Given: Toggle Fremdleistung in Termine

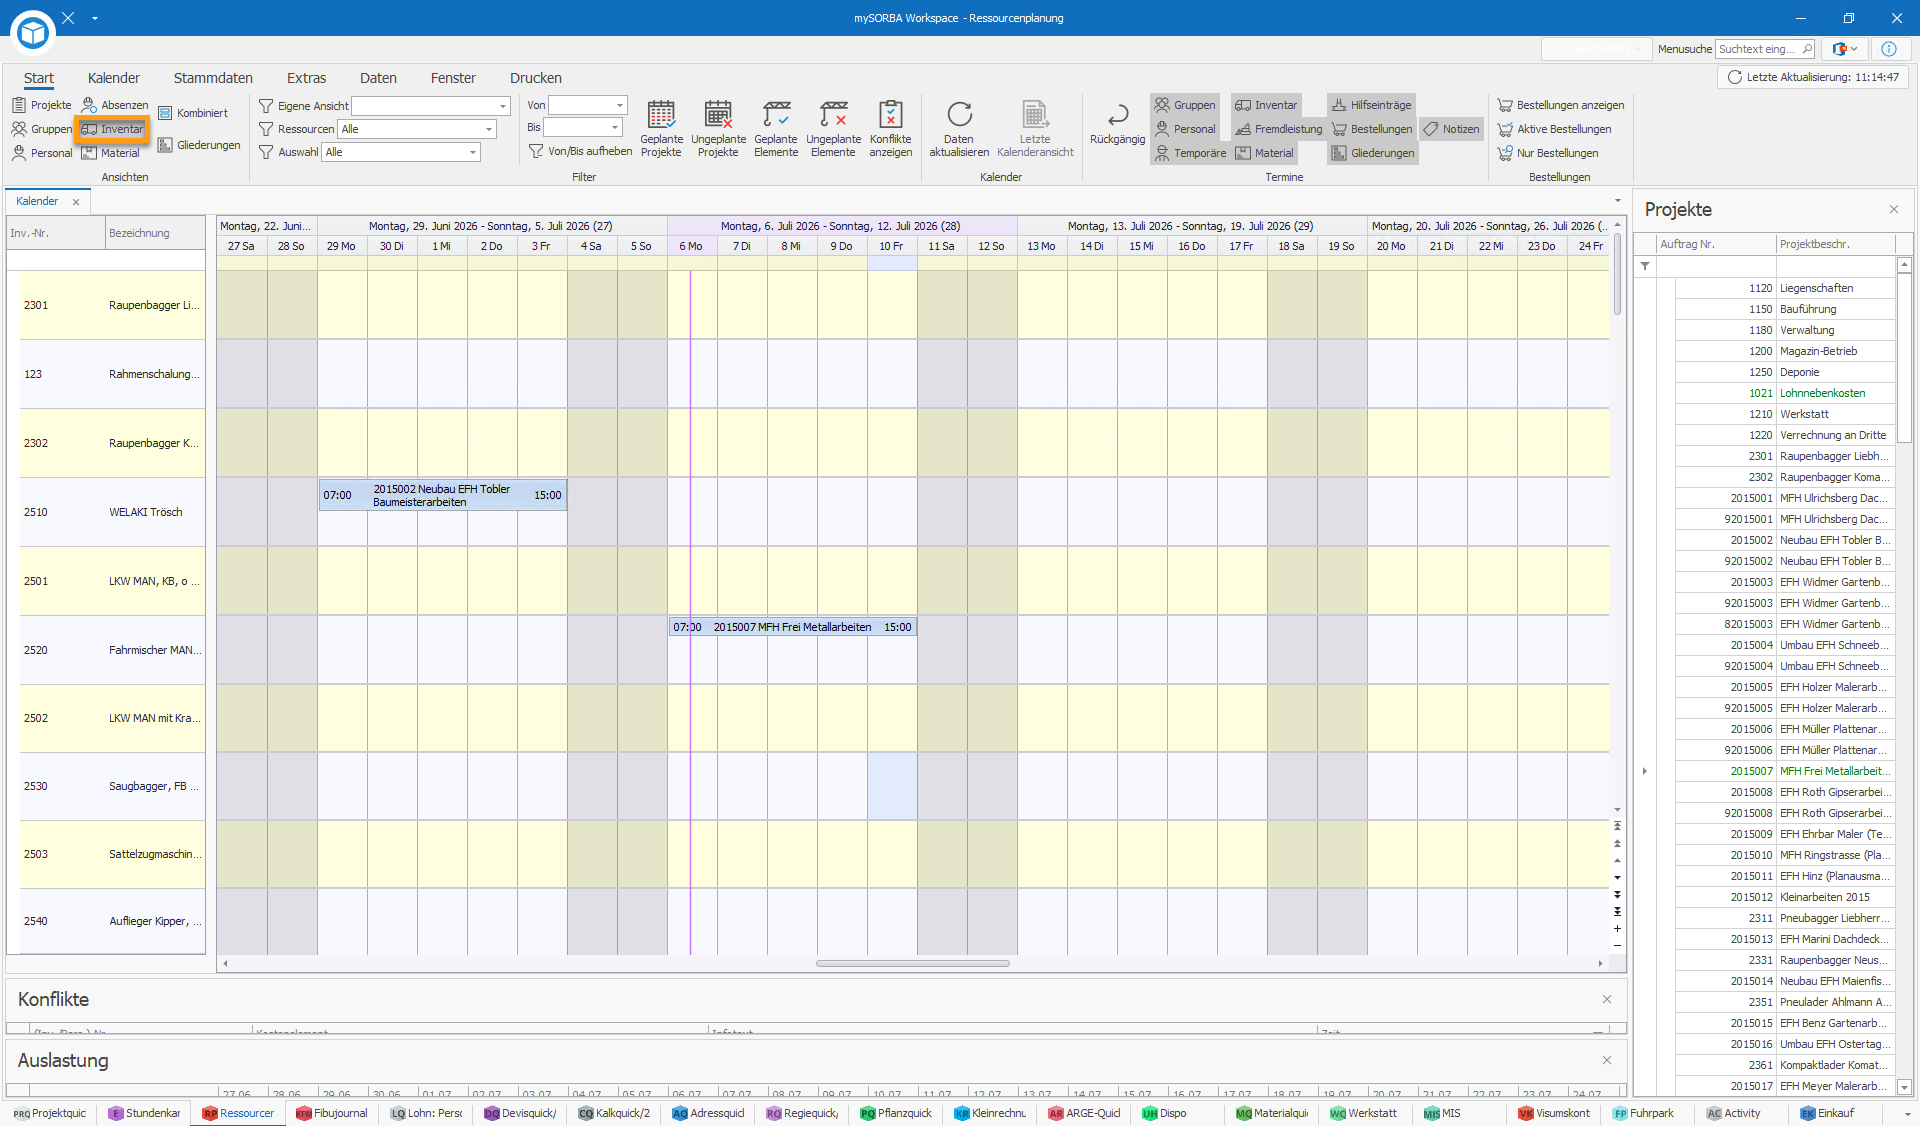Looking at the screenshot, I should [x=1278, y=129].
